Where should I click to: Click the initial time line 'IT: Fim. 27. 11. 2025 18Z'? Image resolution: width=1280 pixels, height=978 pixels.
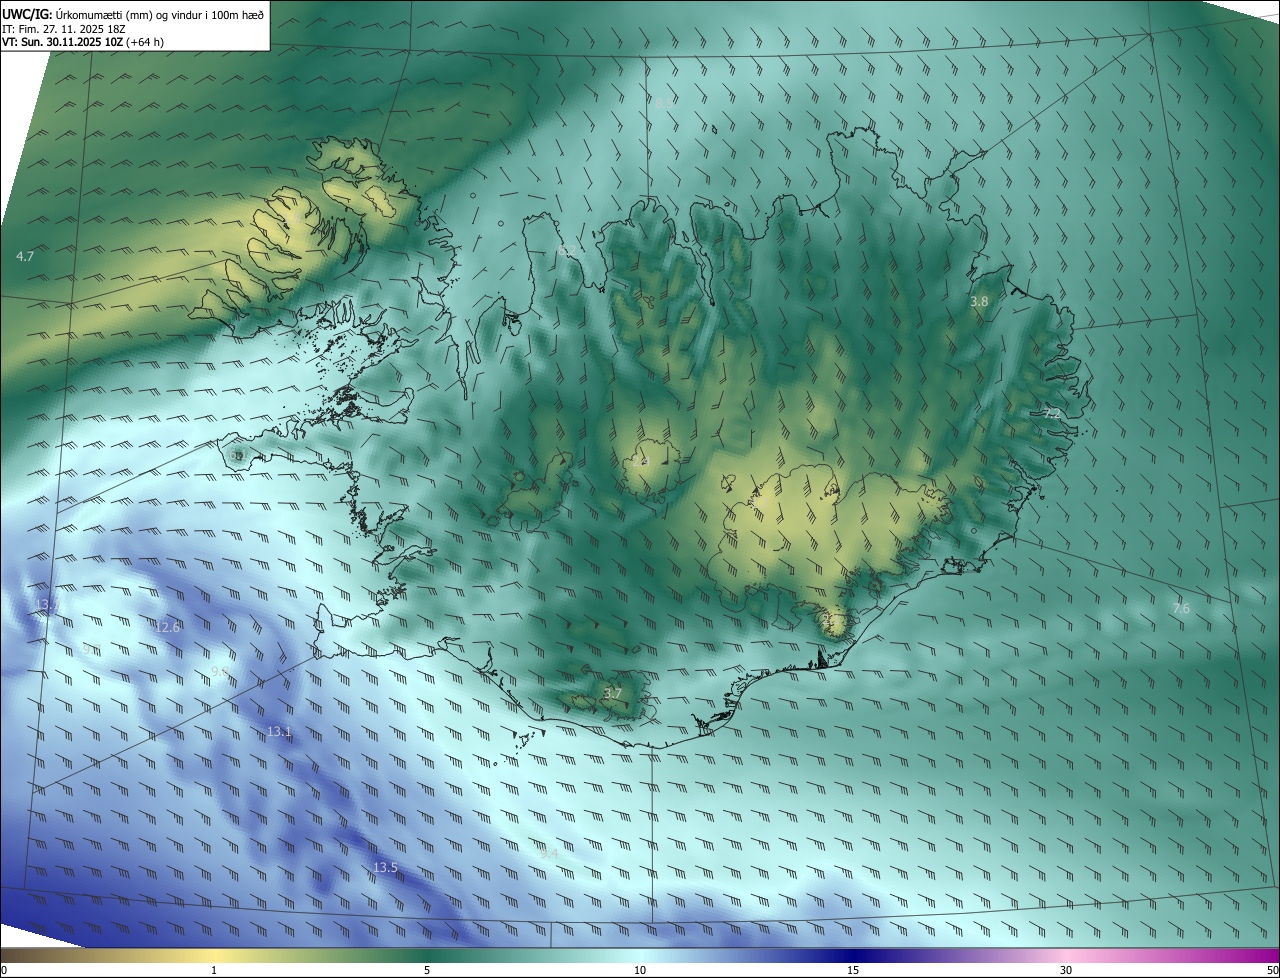coord(64,28)
